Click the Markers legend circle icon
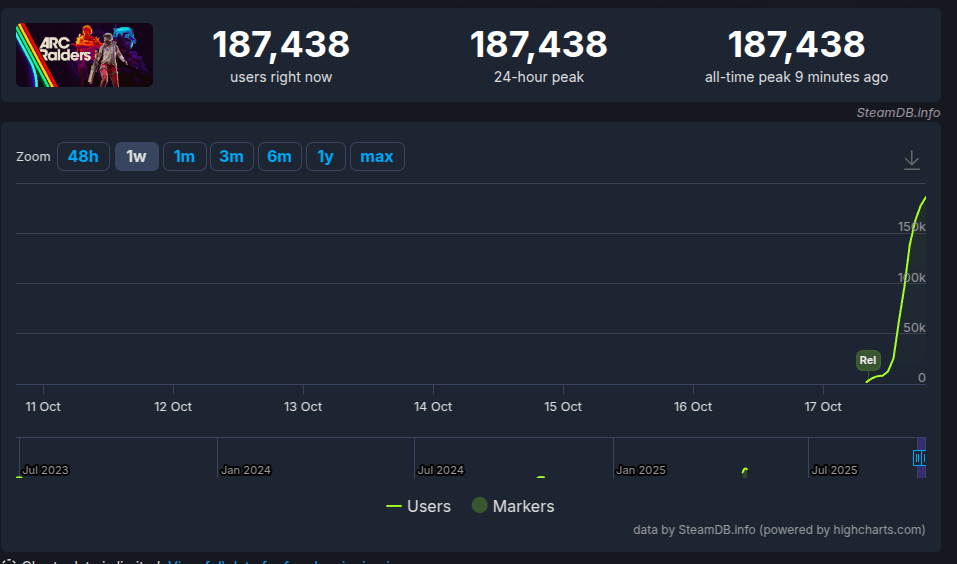 click(x=479, y=506)
